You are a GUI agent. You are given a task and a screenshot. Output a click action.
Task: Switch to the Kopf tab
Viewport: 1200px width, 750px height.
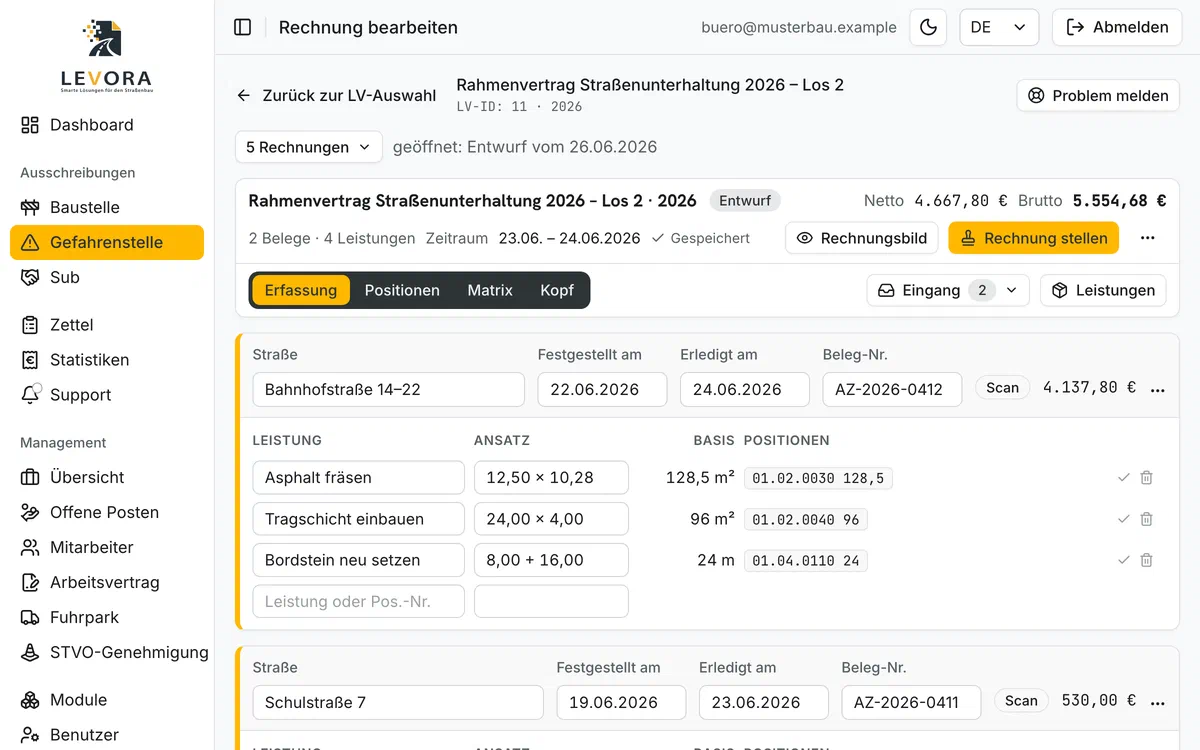coord(557,290)
